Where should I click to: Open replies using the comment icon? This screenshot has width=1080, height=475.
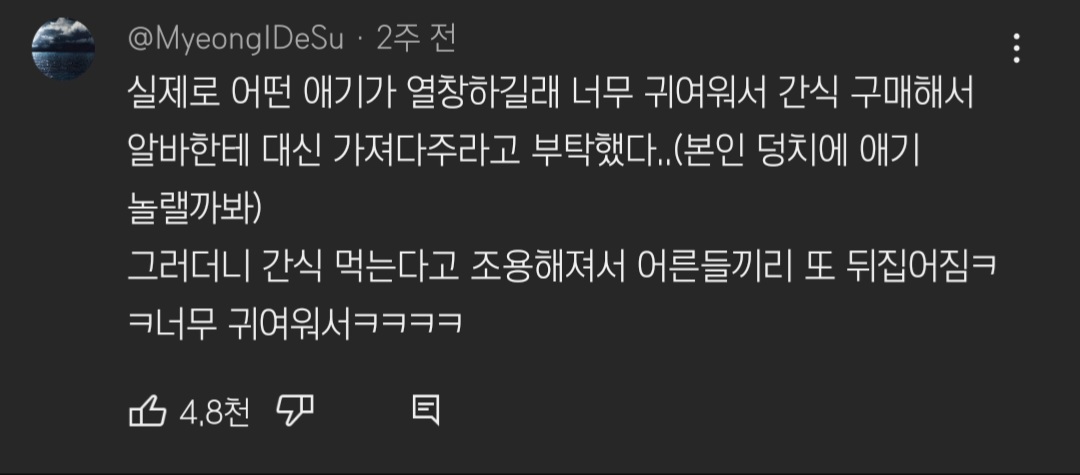pyautogui.click(x=426, y=411)
